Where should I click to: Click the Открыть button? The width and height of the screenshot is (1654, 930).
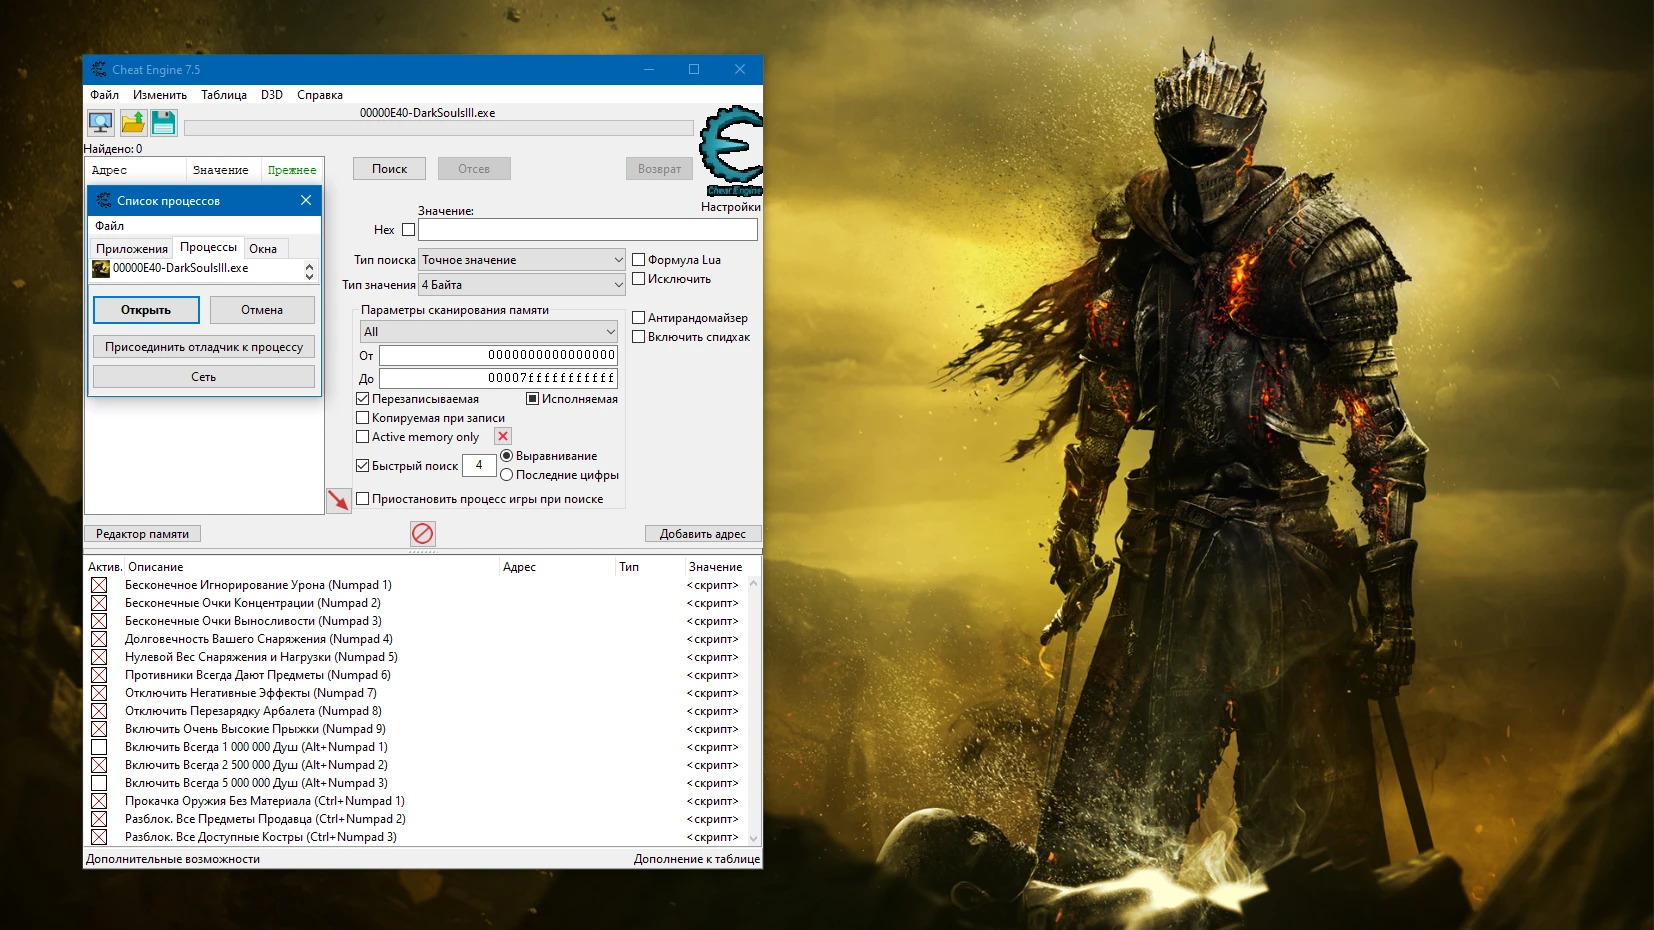[146, 310]
